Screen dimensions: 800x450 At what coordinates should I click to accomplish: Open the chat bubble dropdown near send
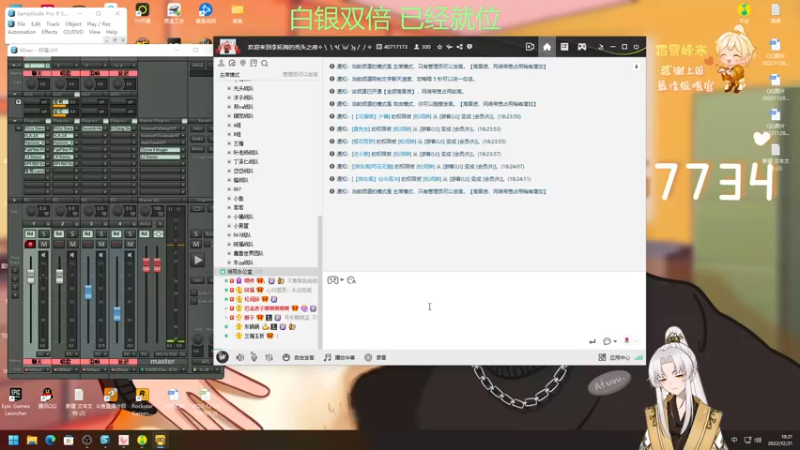(610, 341)
